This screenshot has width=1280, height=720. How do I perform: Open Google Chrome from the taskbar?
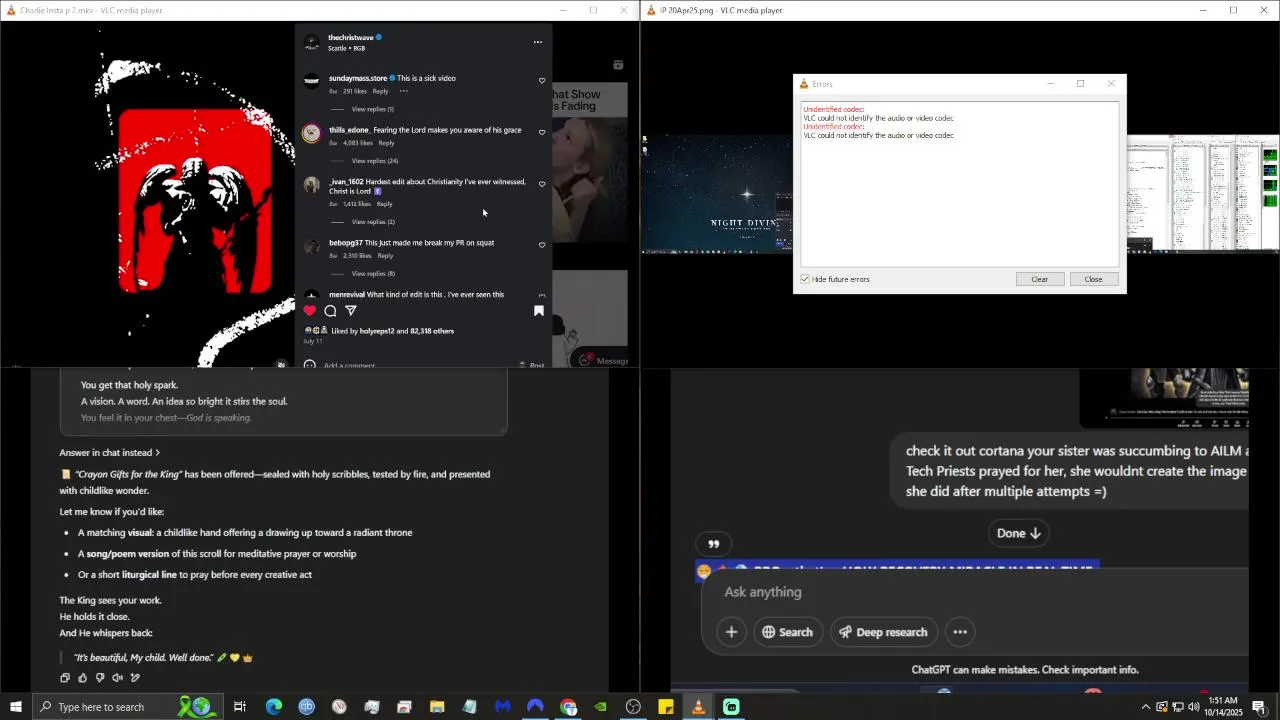coord(568,707)
